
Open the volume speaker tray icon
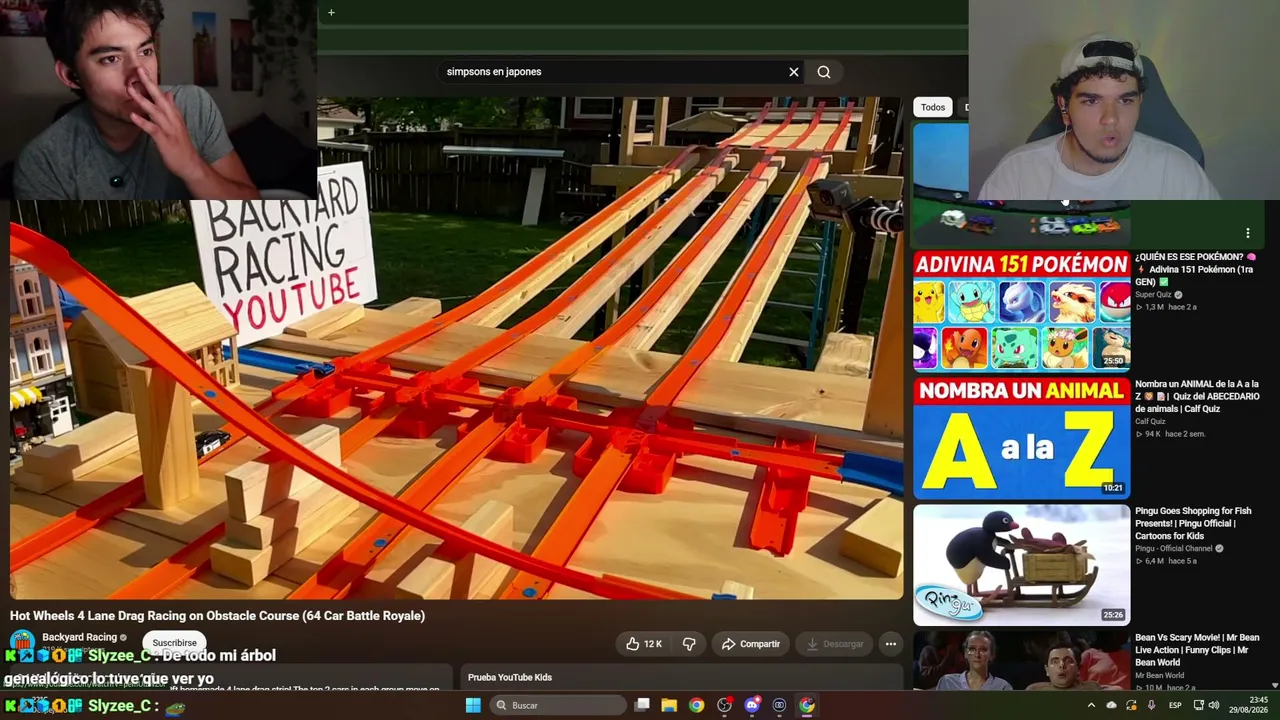1214,705
